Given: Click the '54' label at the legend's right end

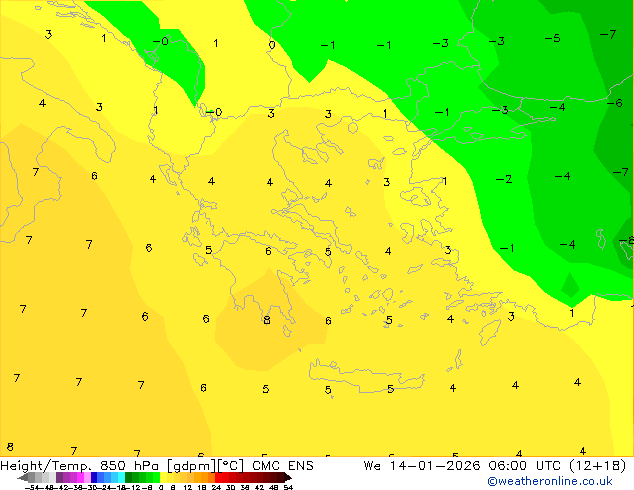Looking at the screenshot, I should pyautogui.click(x=288, y=487).
